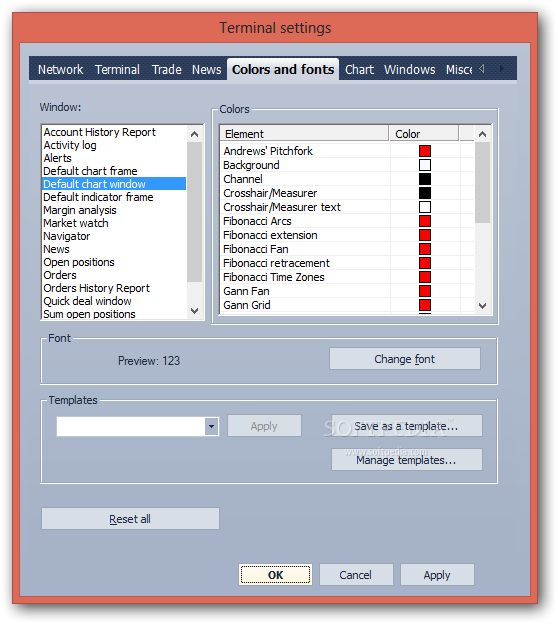Select Account History Report in Window list
Viewport: 558px width, 624px height.
(114, 132)
